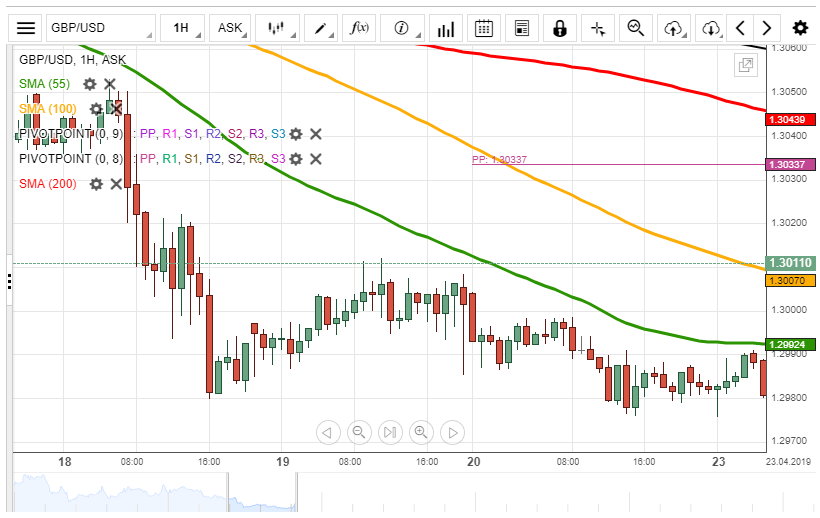Click the cloud download load icon
This screenshot has width=820, height=518.
[x=711, y=28]
